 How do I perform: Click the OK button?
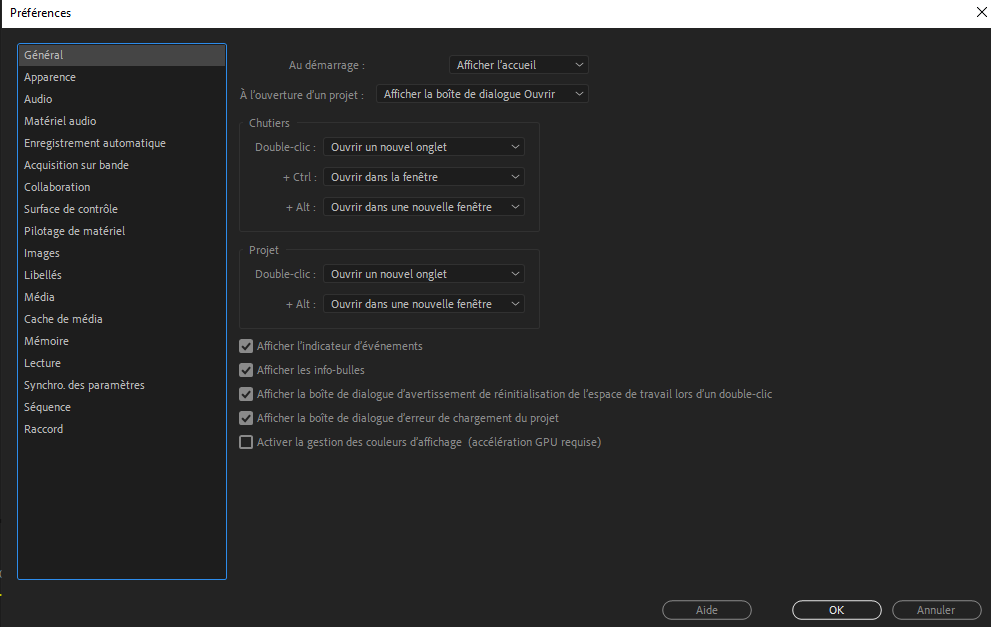836,610
